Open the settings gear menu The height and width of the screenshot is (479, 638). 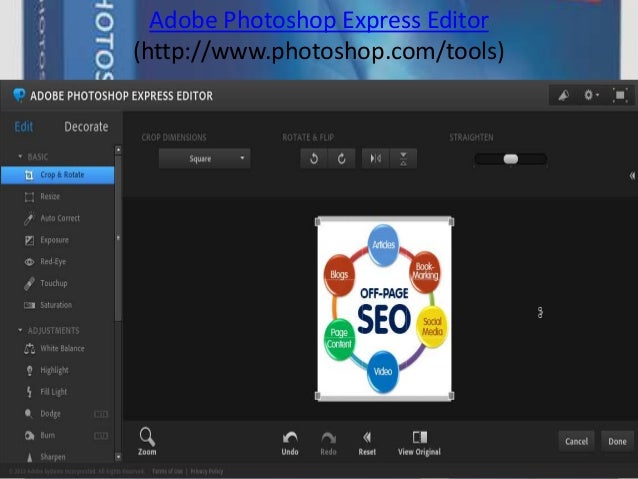[591, 96]
